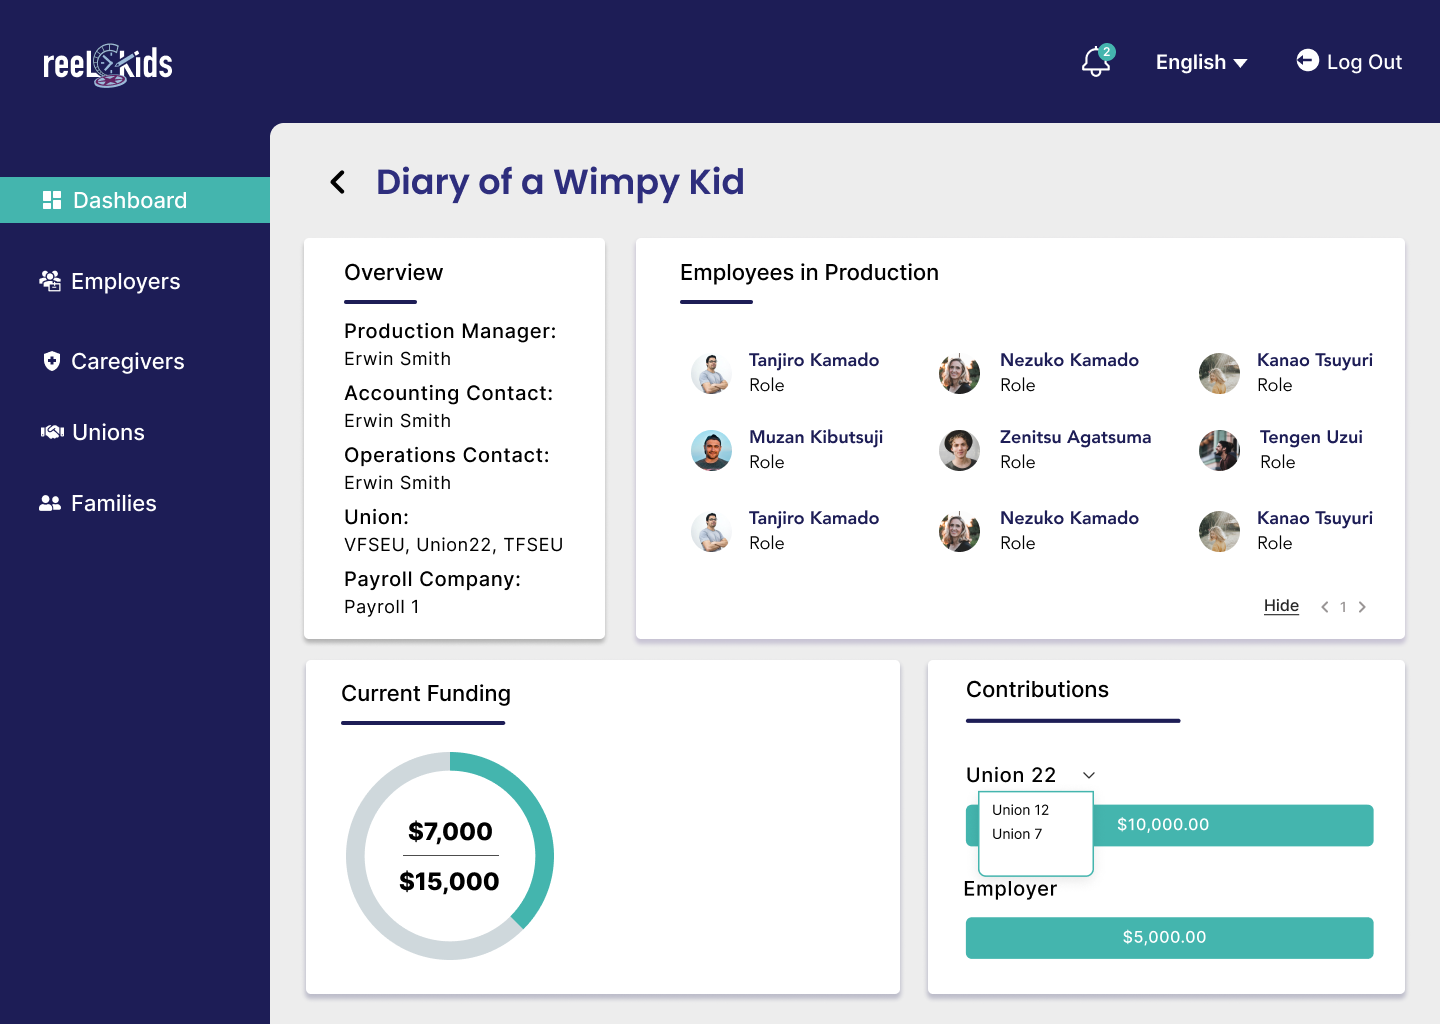Hide the Employees in Production list
Screen dimensions: 1440x1024
click(1281, 606)
